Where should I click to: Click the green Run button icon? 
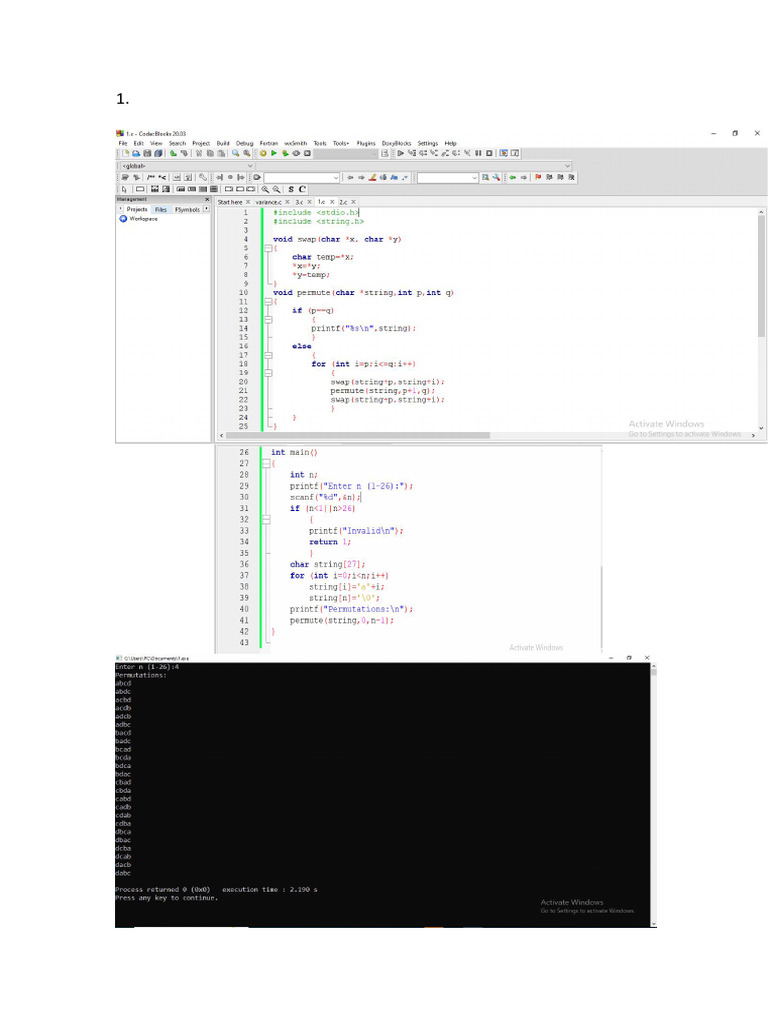pyautogui.click(x=274, y=154)
